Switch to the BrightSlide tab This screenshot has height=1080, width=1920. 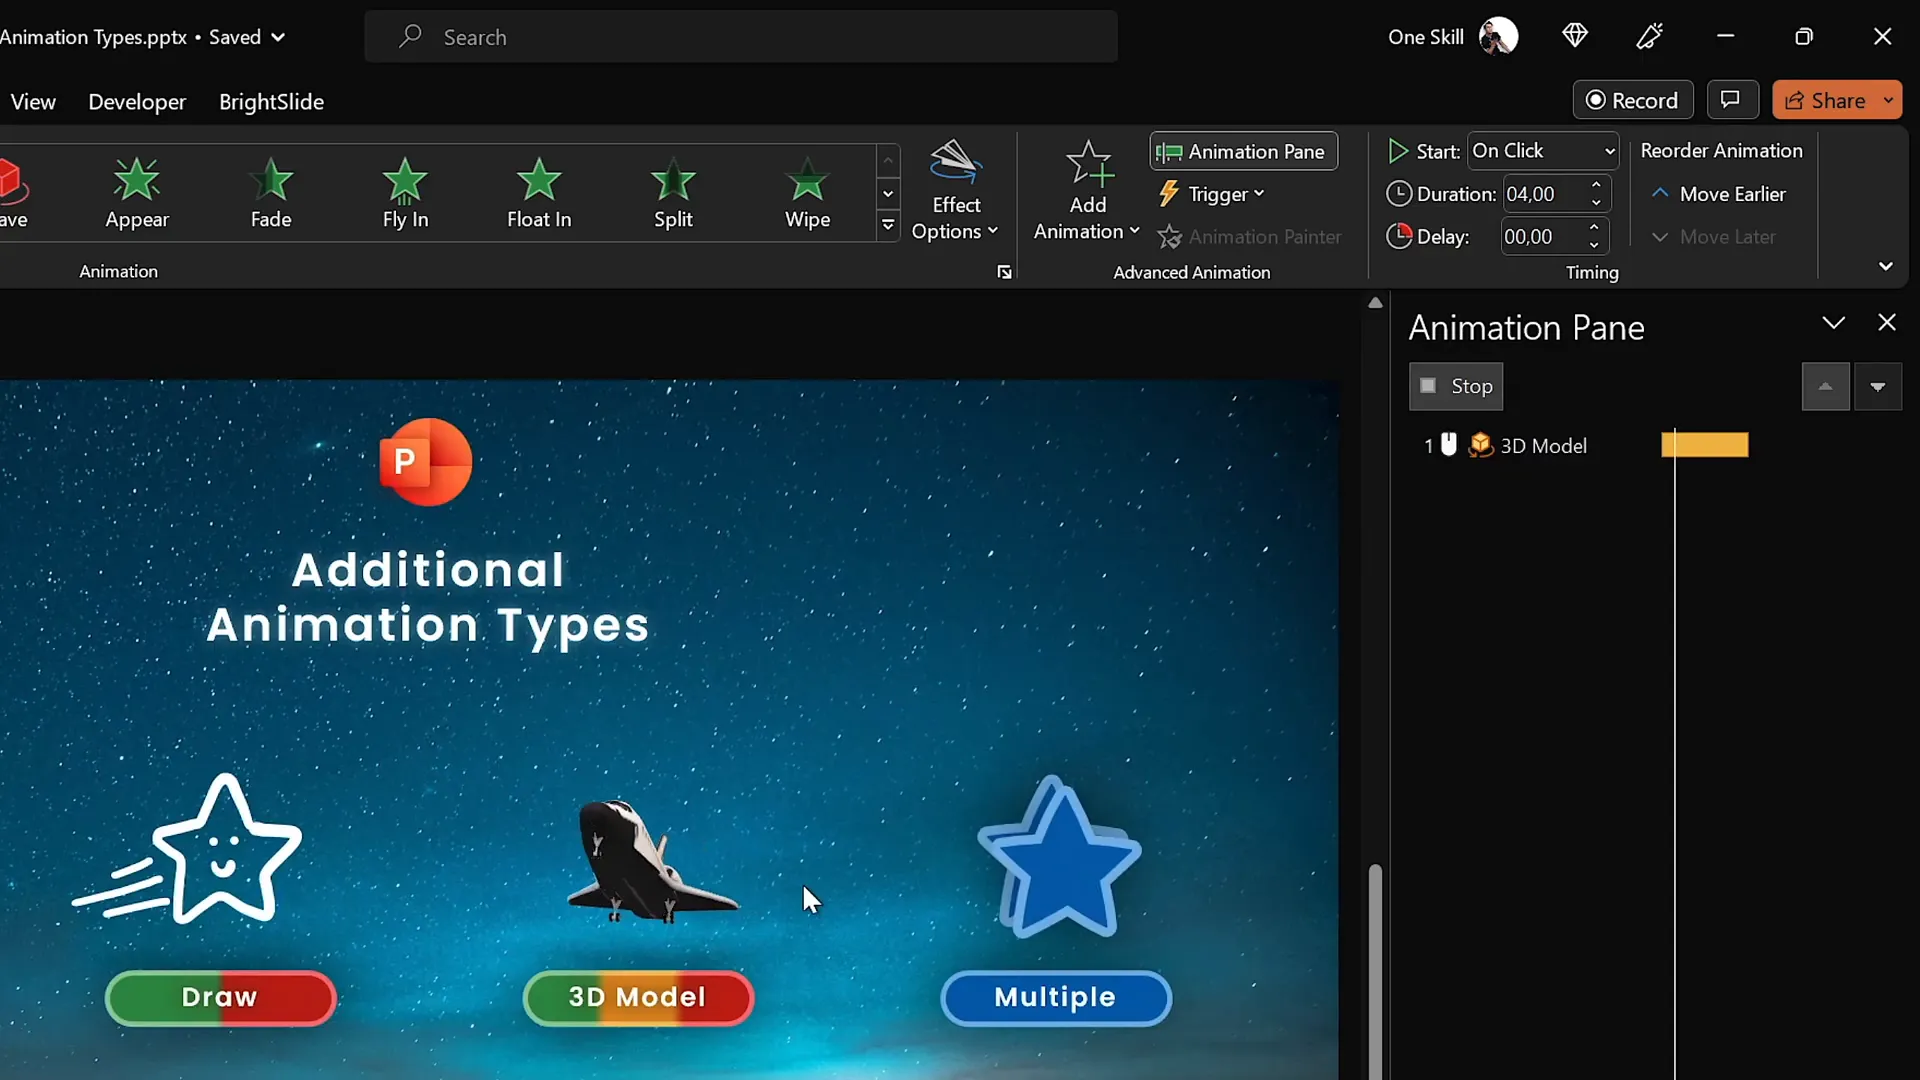271,102
